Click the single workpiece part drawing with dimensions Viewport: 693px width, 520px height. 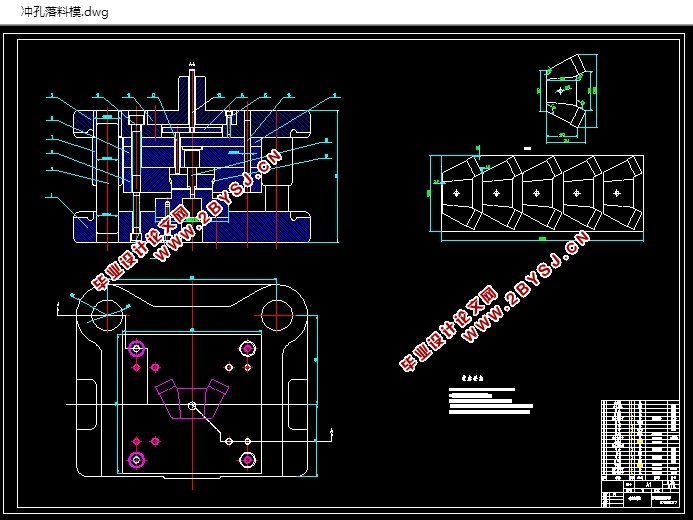[568, 98]
